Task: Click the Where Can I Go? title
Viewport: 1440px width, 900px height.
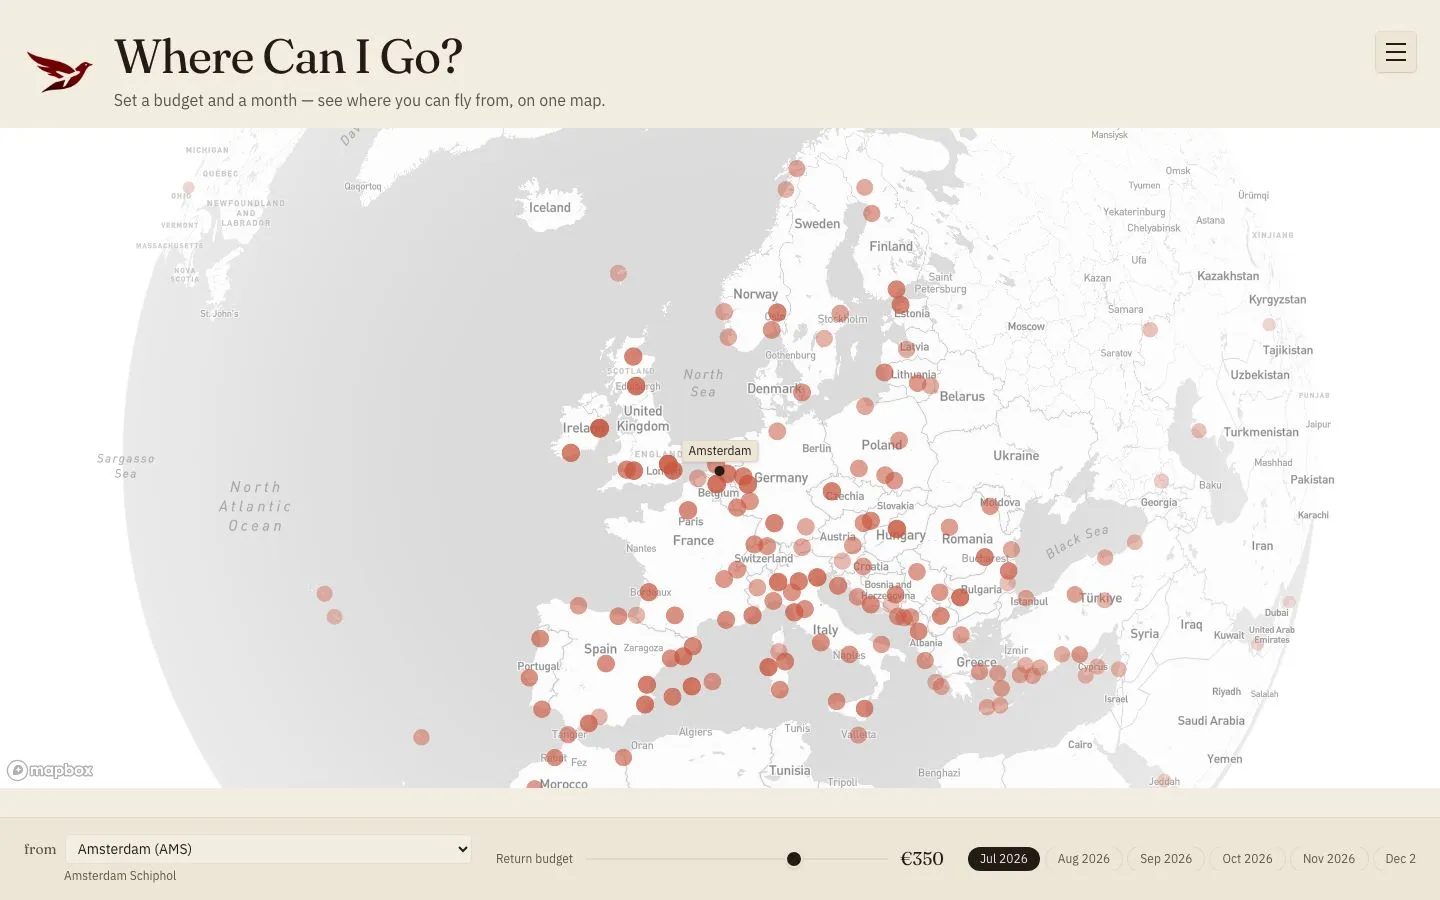Action: point(288,57)
